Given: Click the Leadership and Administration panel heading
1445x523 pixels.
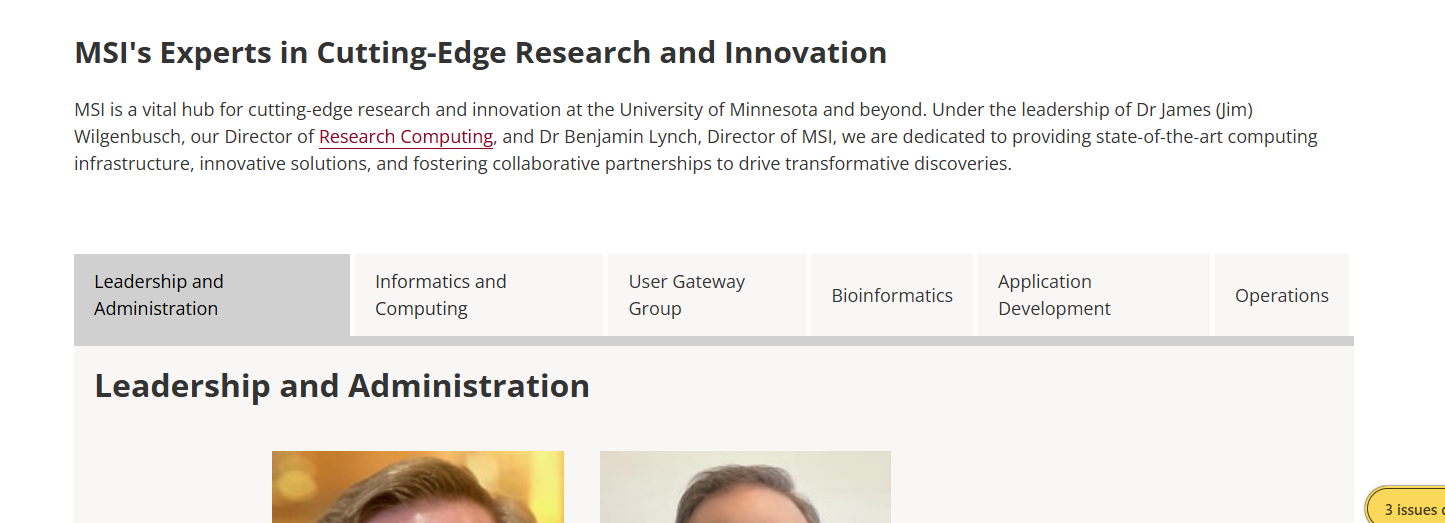Looking at the screenshot, I should 341,386.
